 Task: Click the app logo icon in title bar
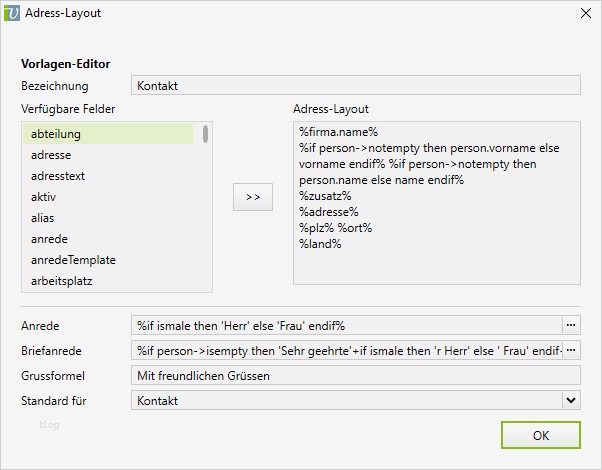(x=13, y=14)
